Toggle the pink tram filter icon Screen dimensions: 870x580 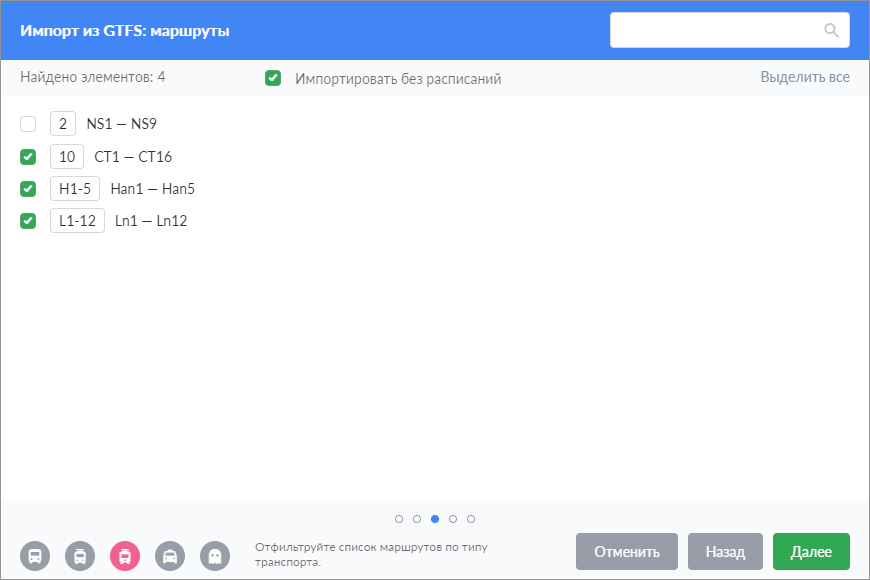(x=125, y=555)
